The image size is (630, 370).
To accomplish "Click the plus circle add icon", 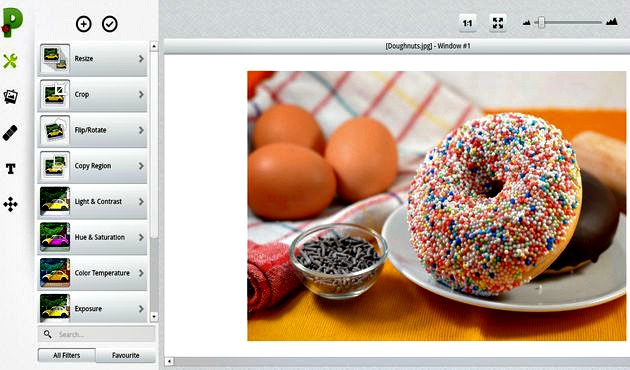I will click(x=84, y=24).
